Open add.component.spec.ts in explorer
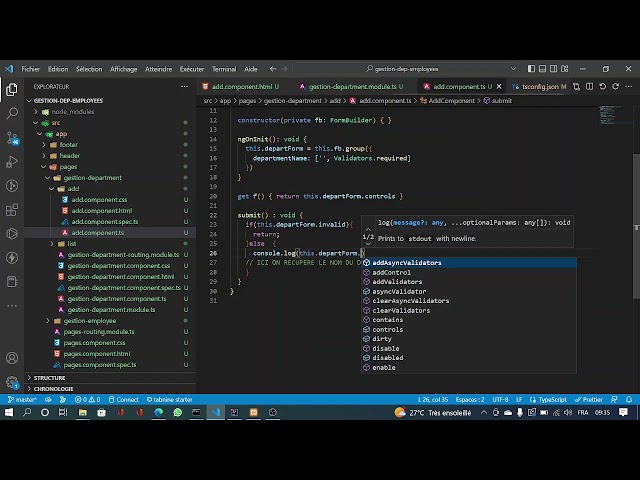This screenshot has width=640, height=480. [x=104, y=222]
